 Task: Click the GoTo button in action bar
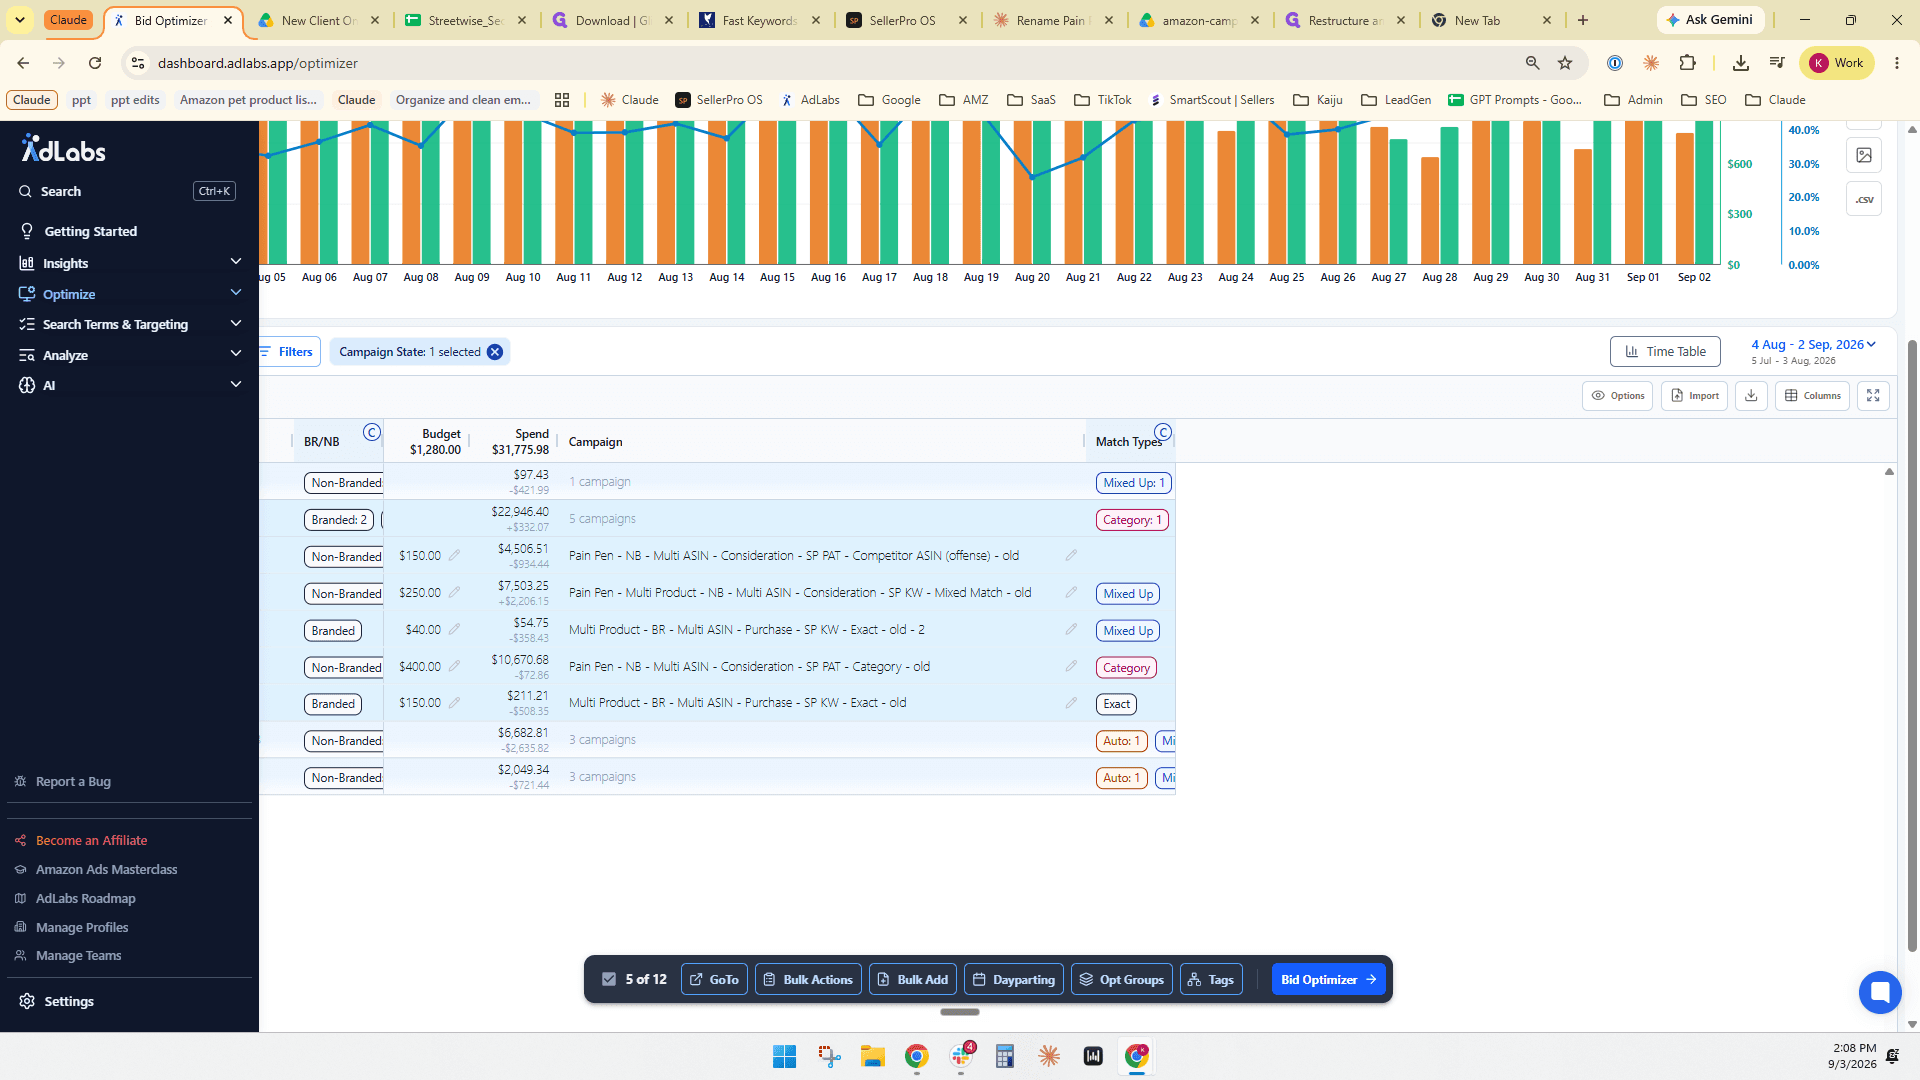coord(714,979)
